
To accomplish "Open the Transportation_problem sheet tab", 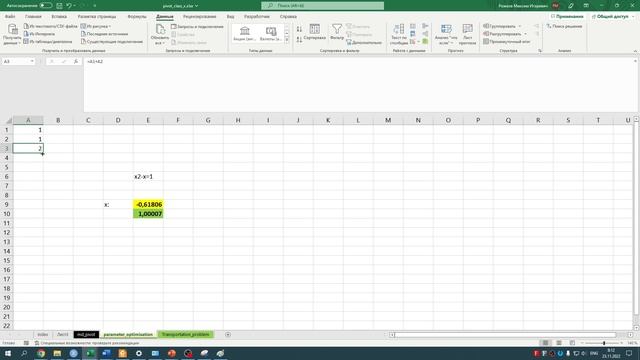I will (x=185, y=334).
